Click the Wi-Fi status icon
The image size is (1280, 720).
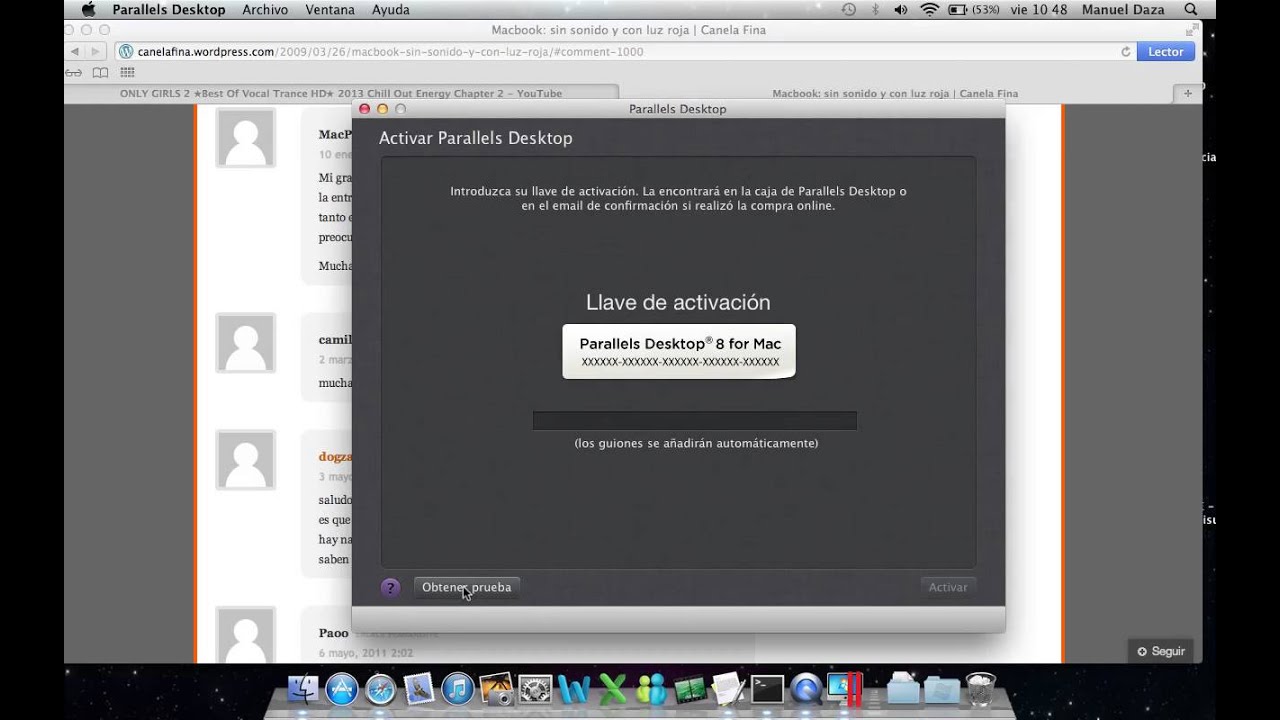coord(929,9)
